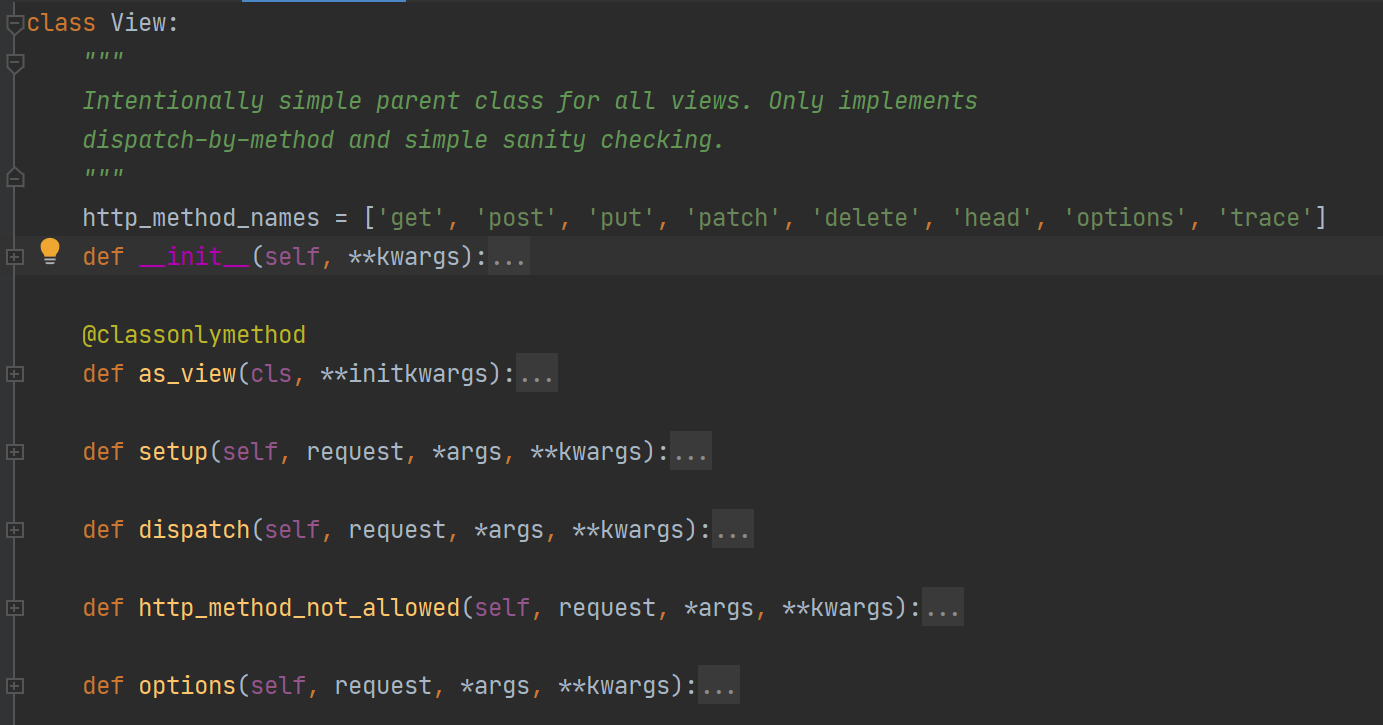The image size is (1383, 725).
Task: Click folded ellipsis after as_view signature
Action: click(536, 374)
